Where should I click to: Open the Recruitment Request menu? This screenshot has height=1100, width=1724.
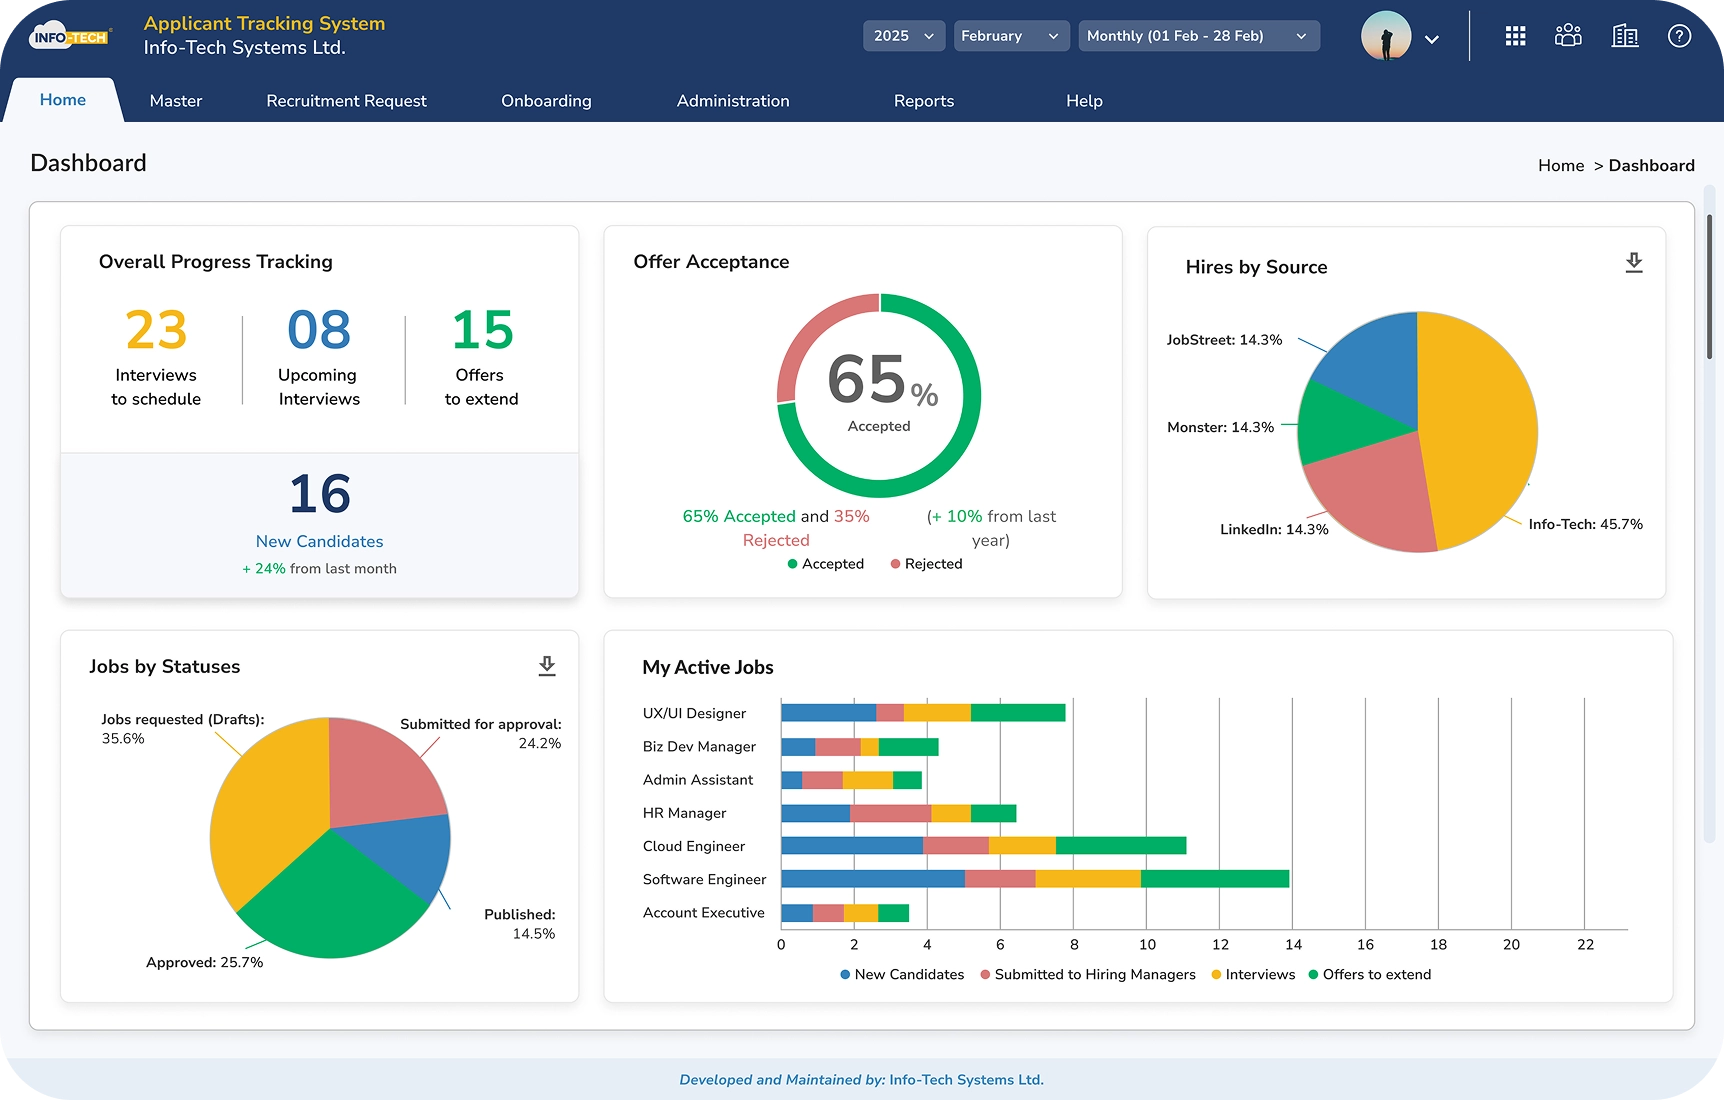pos(345,100)
